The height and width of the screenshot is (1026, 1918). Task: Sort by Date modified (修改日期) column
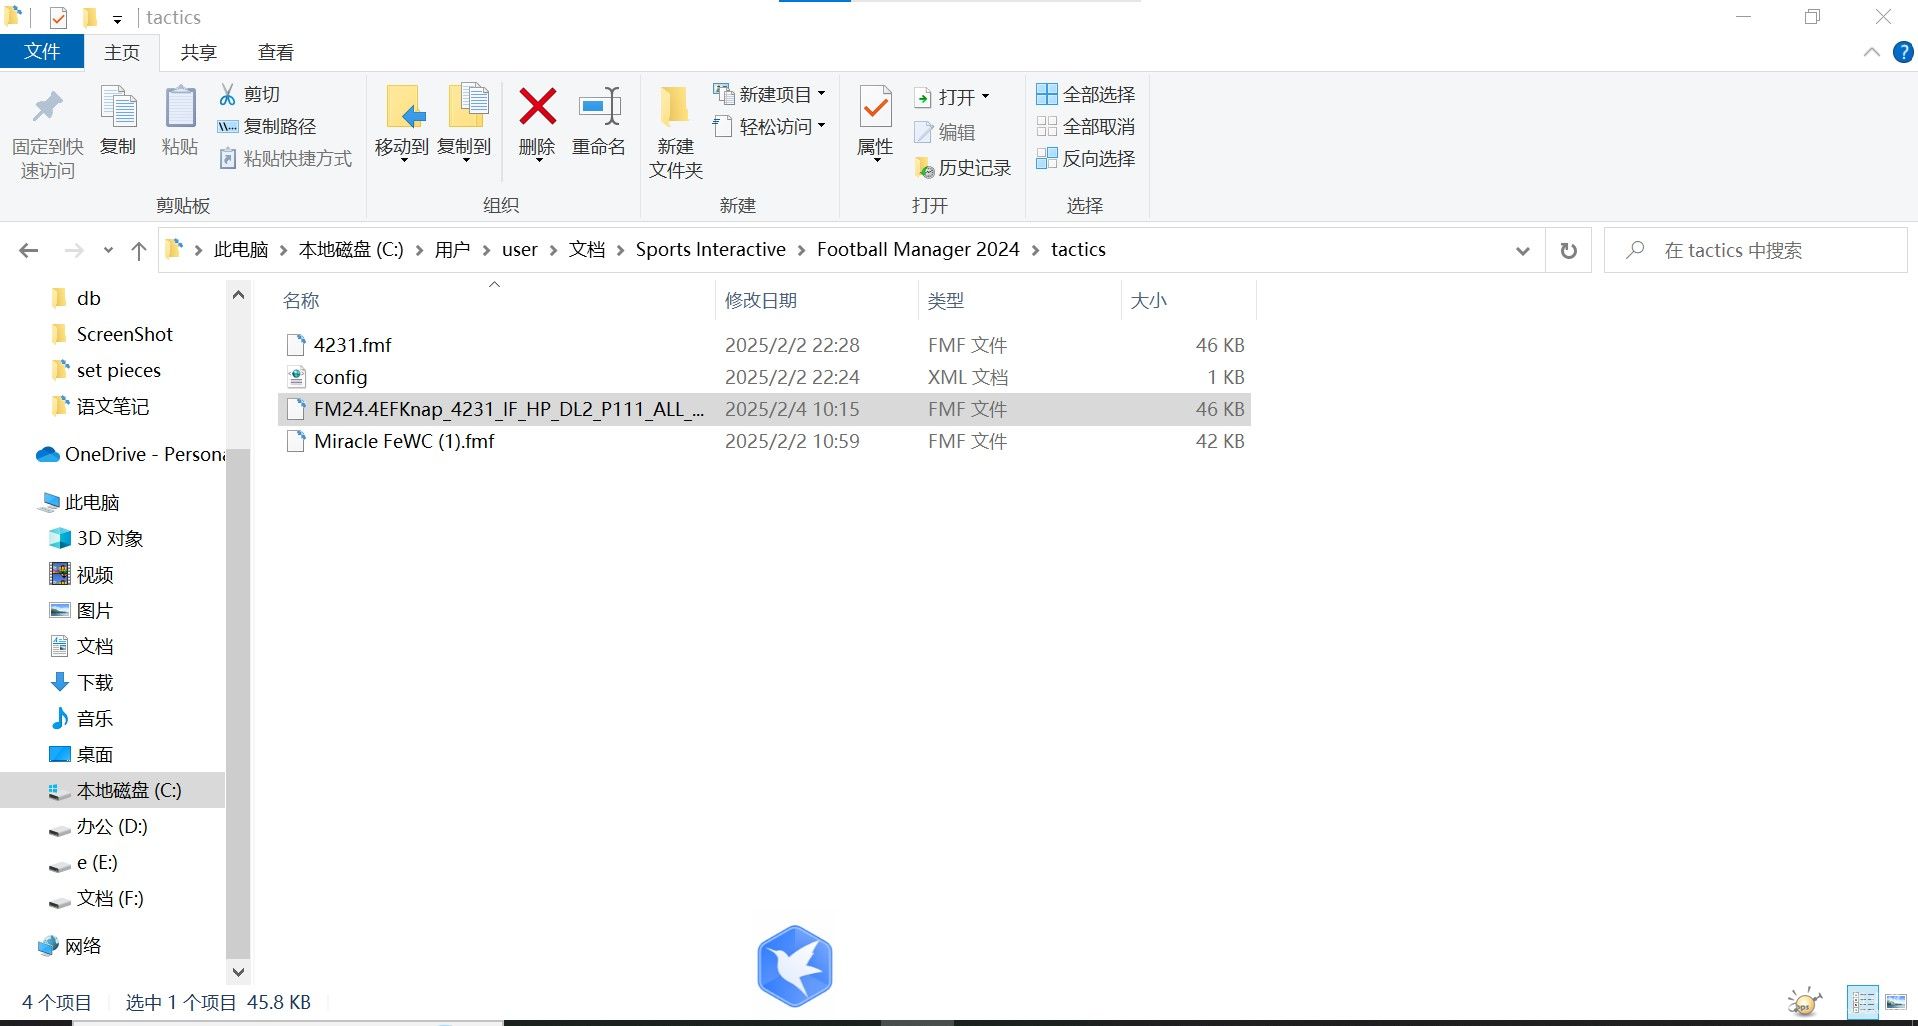[x=761, y=300]
